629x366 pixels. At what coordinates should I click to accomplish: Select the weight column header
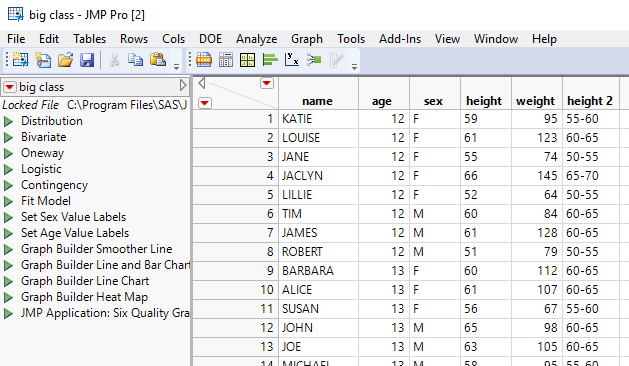[x=535, y=101]
